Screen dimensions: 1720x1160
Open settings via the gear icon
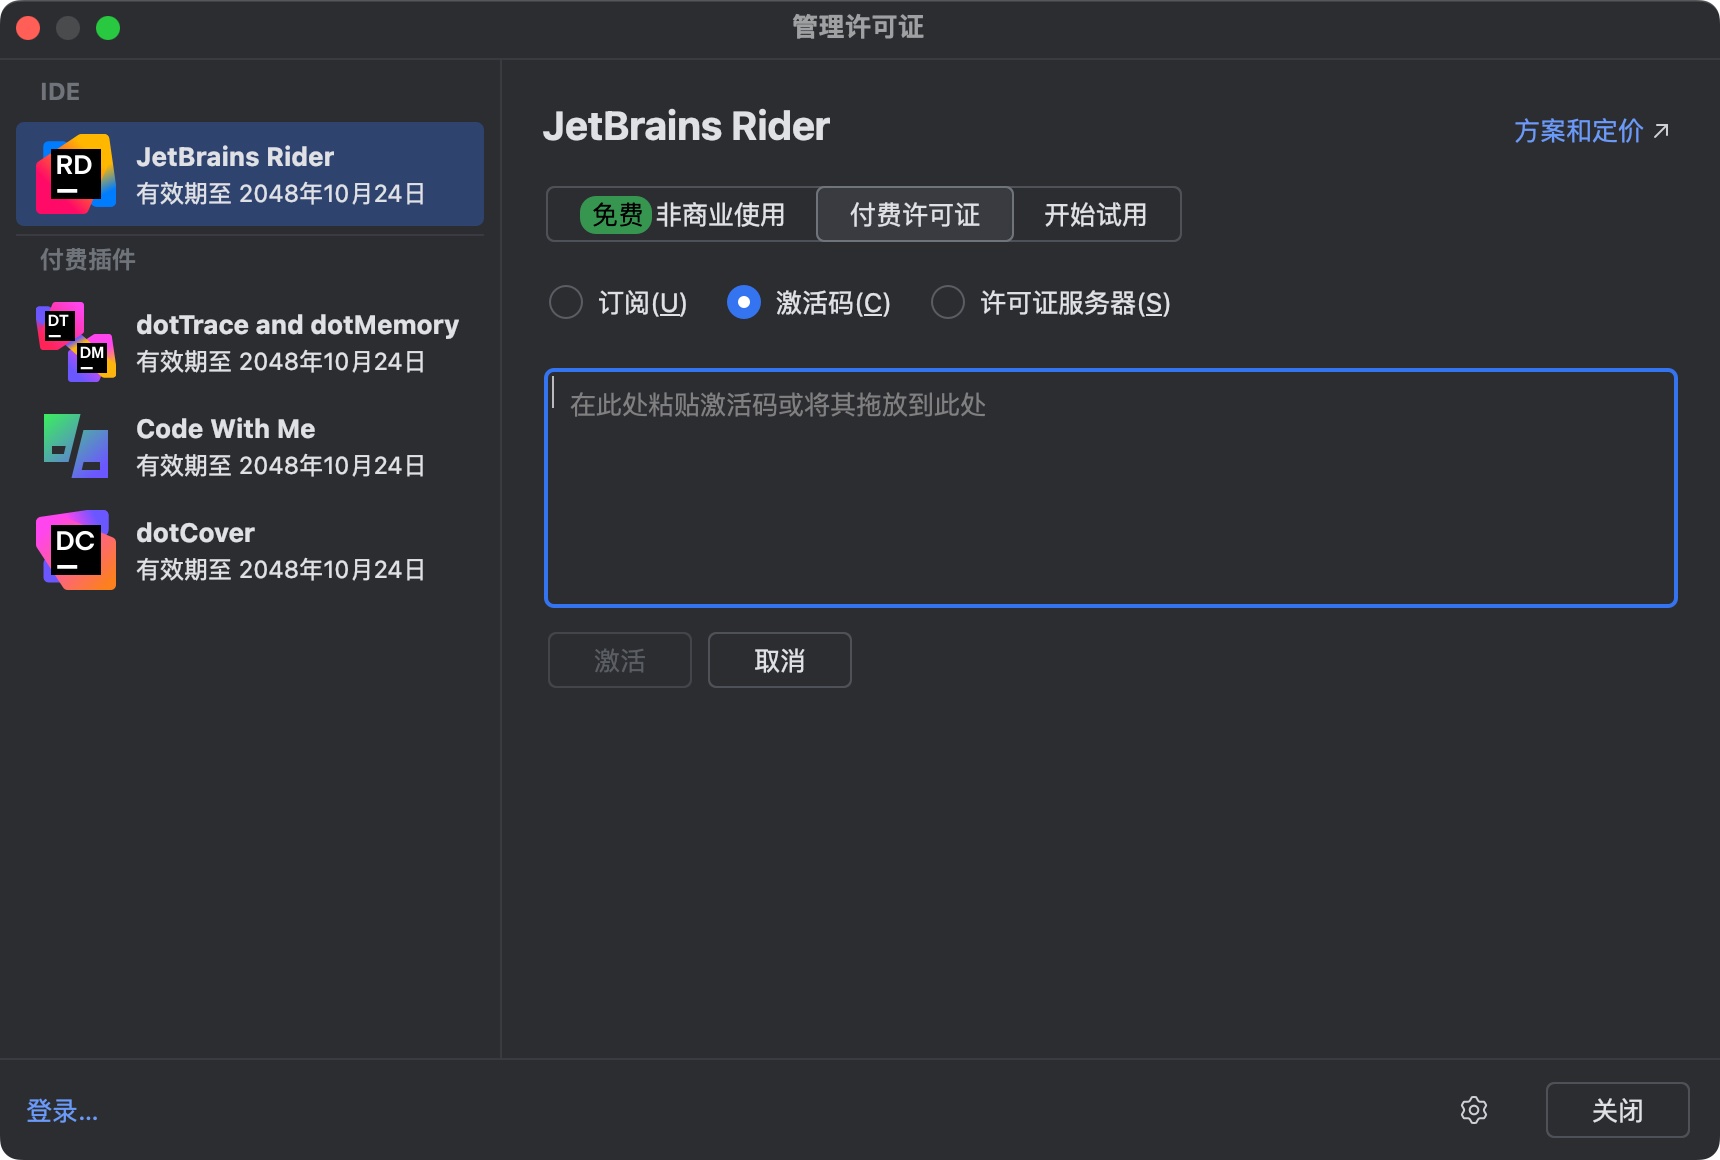(x=1474, y=1110)
